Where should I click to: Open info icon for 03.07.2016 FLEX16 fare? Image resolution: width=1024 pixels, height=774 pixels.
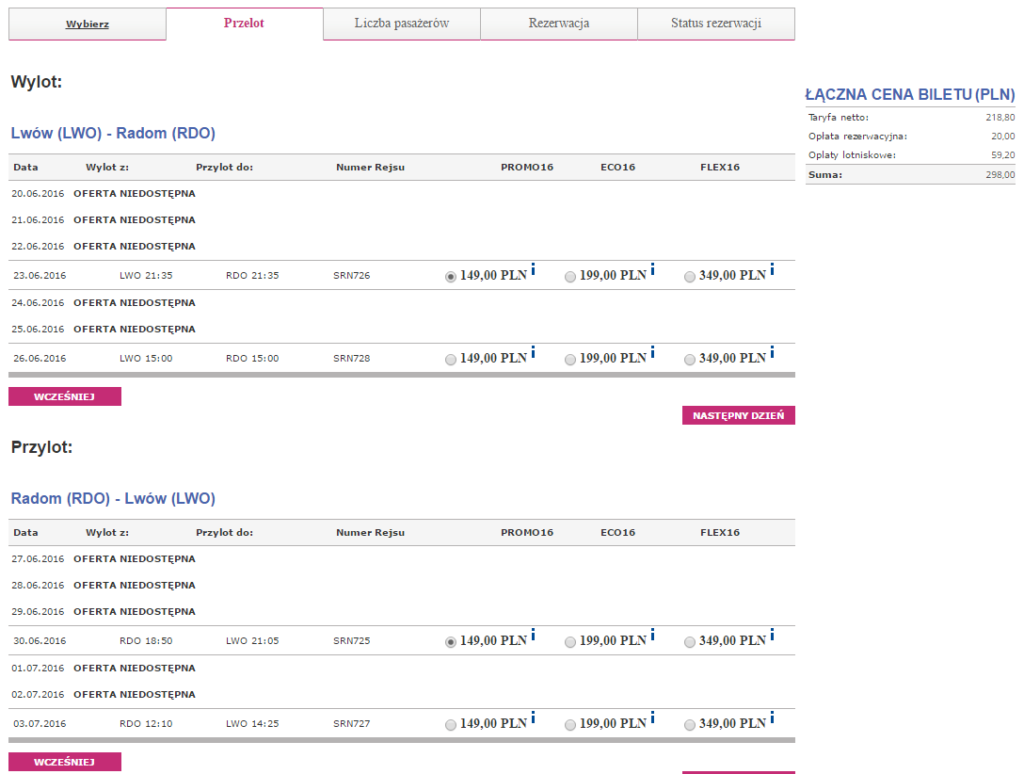point(772,717)
